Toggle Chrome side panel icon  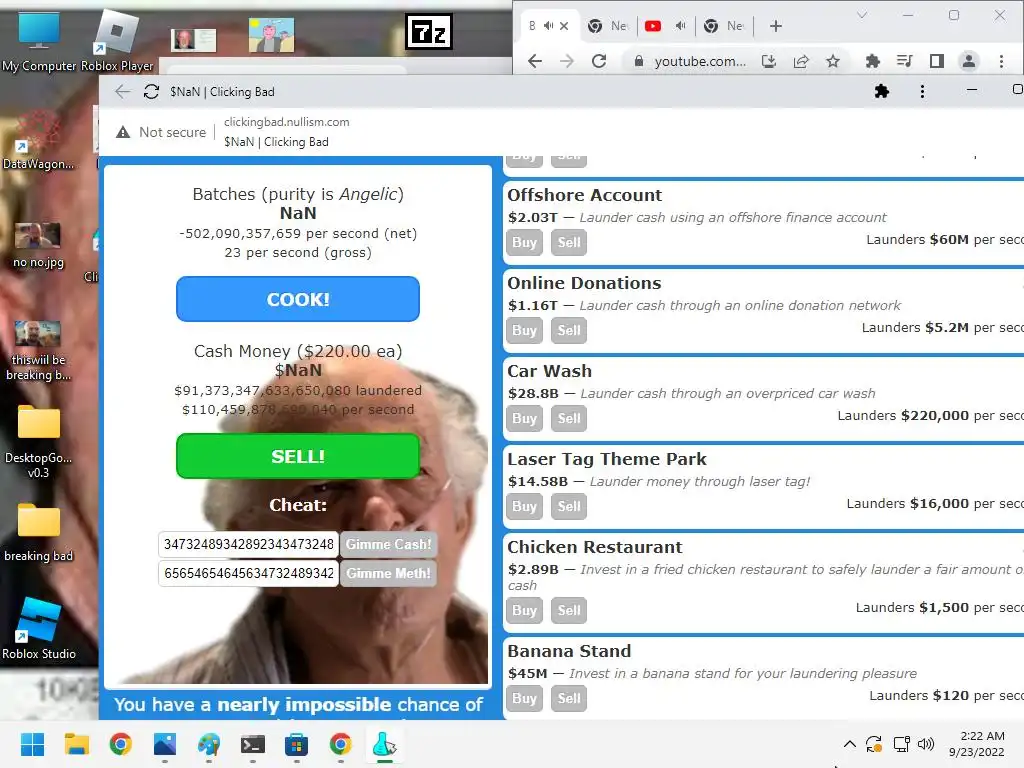(936, 61)
